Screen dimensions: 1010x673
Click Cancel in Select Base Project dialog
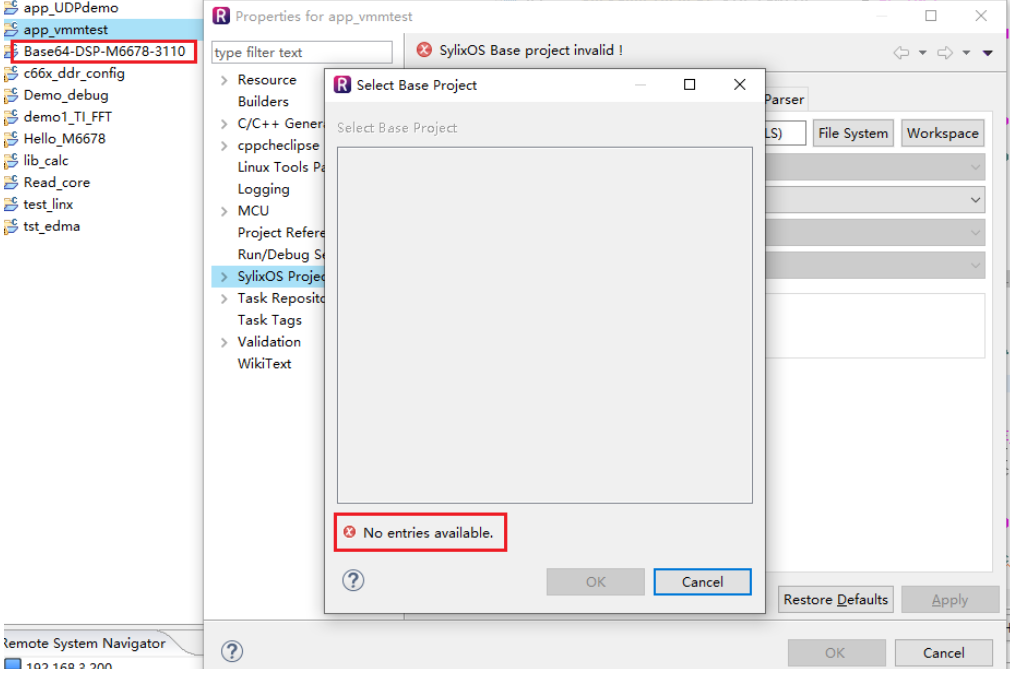pyautogui.click(x=702, y=582)
